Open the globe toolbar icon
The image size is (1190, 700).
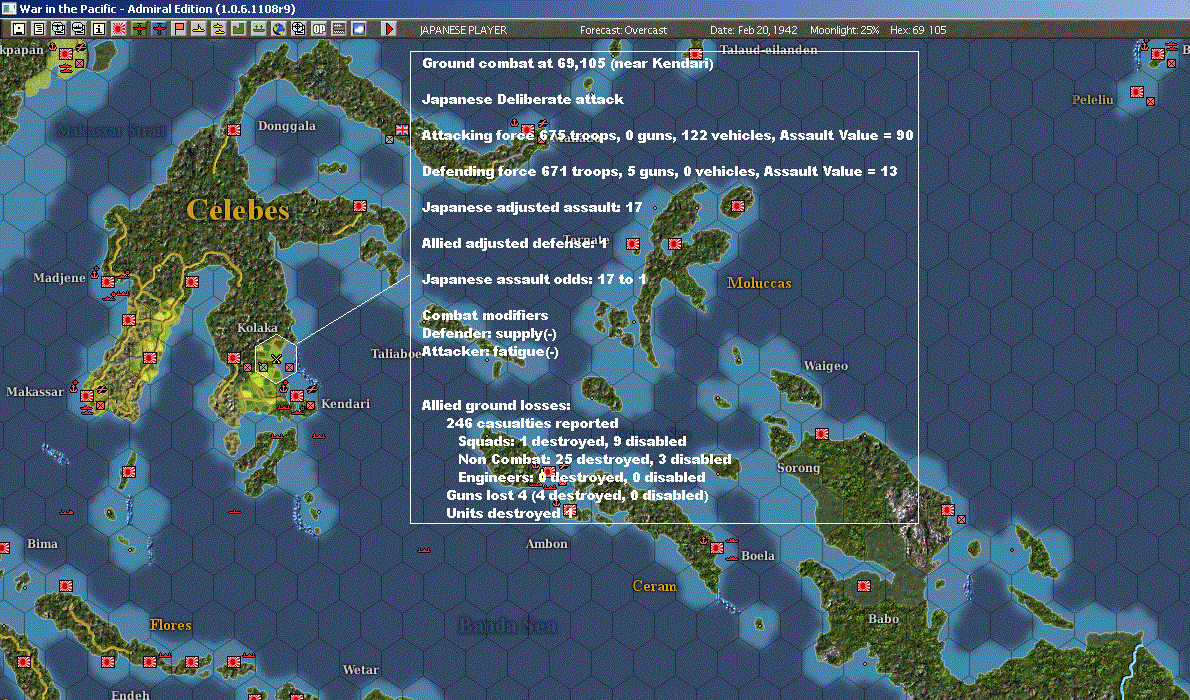[279, 29]
